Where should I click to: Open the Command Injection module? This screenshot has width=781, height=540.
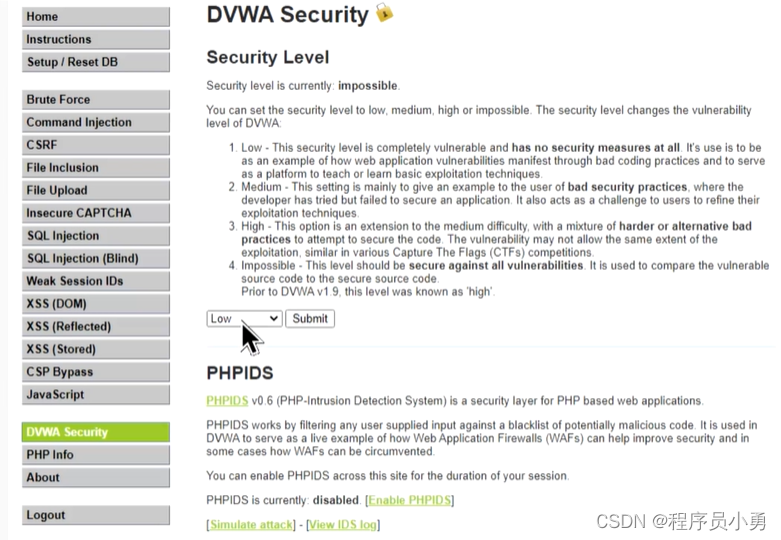(95, 123)
